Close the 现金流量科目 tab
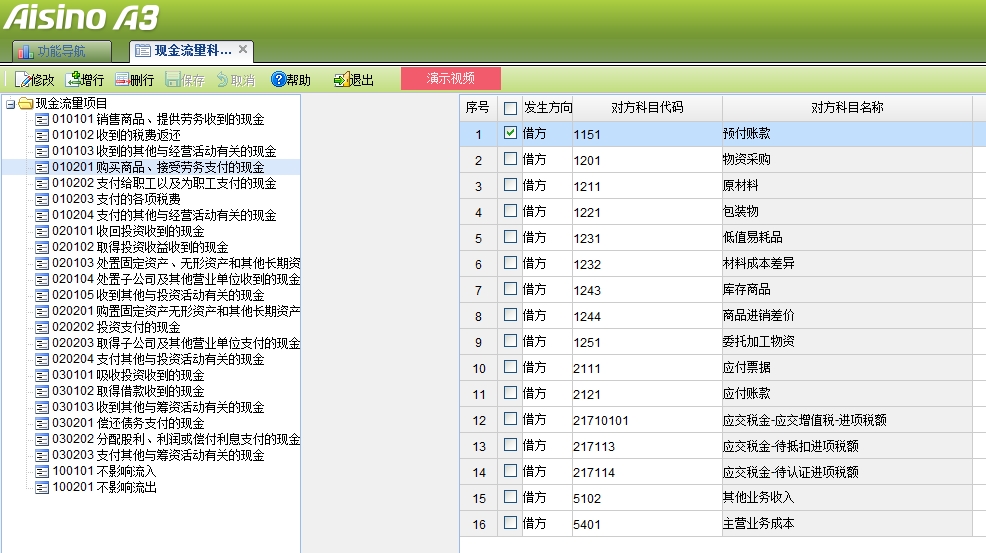 point(243,49)
